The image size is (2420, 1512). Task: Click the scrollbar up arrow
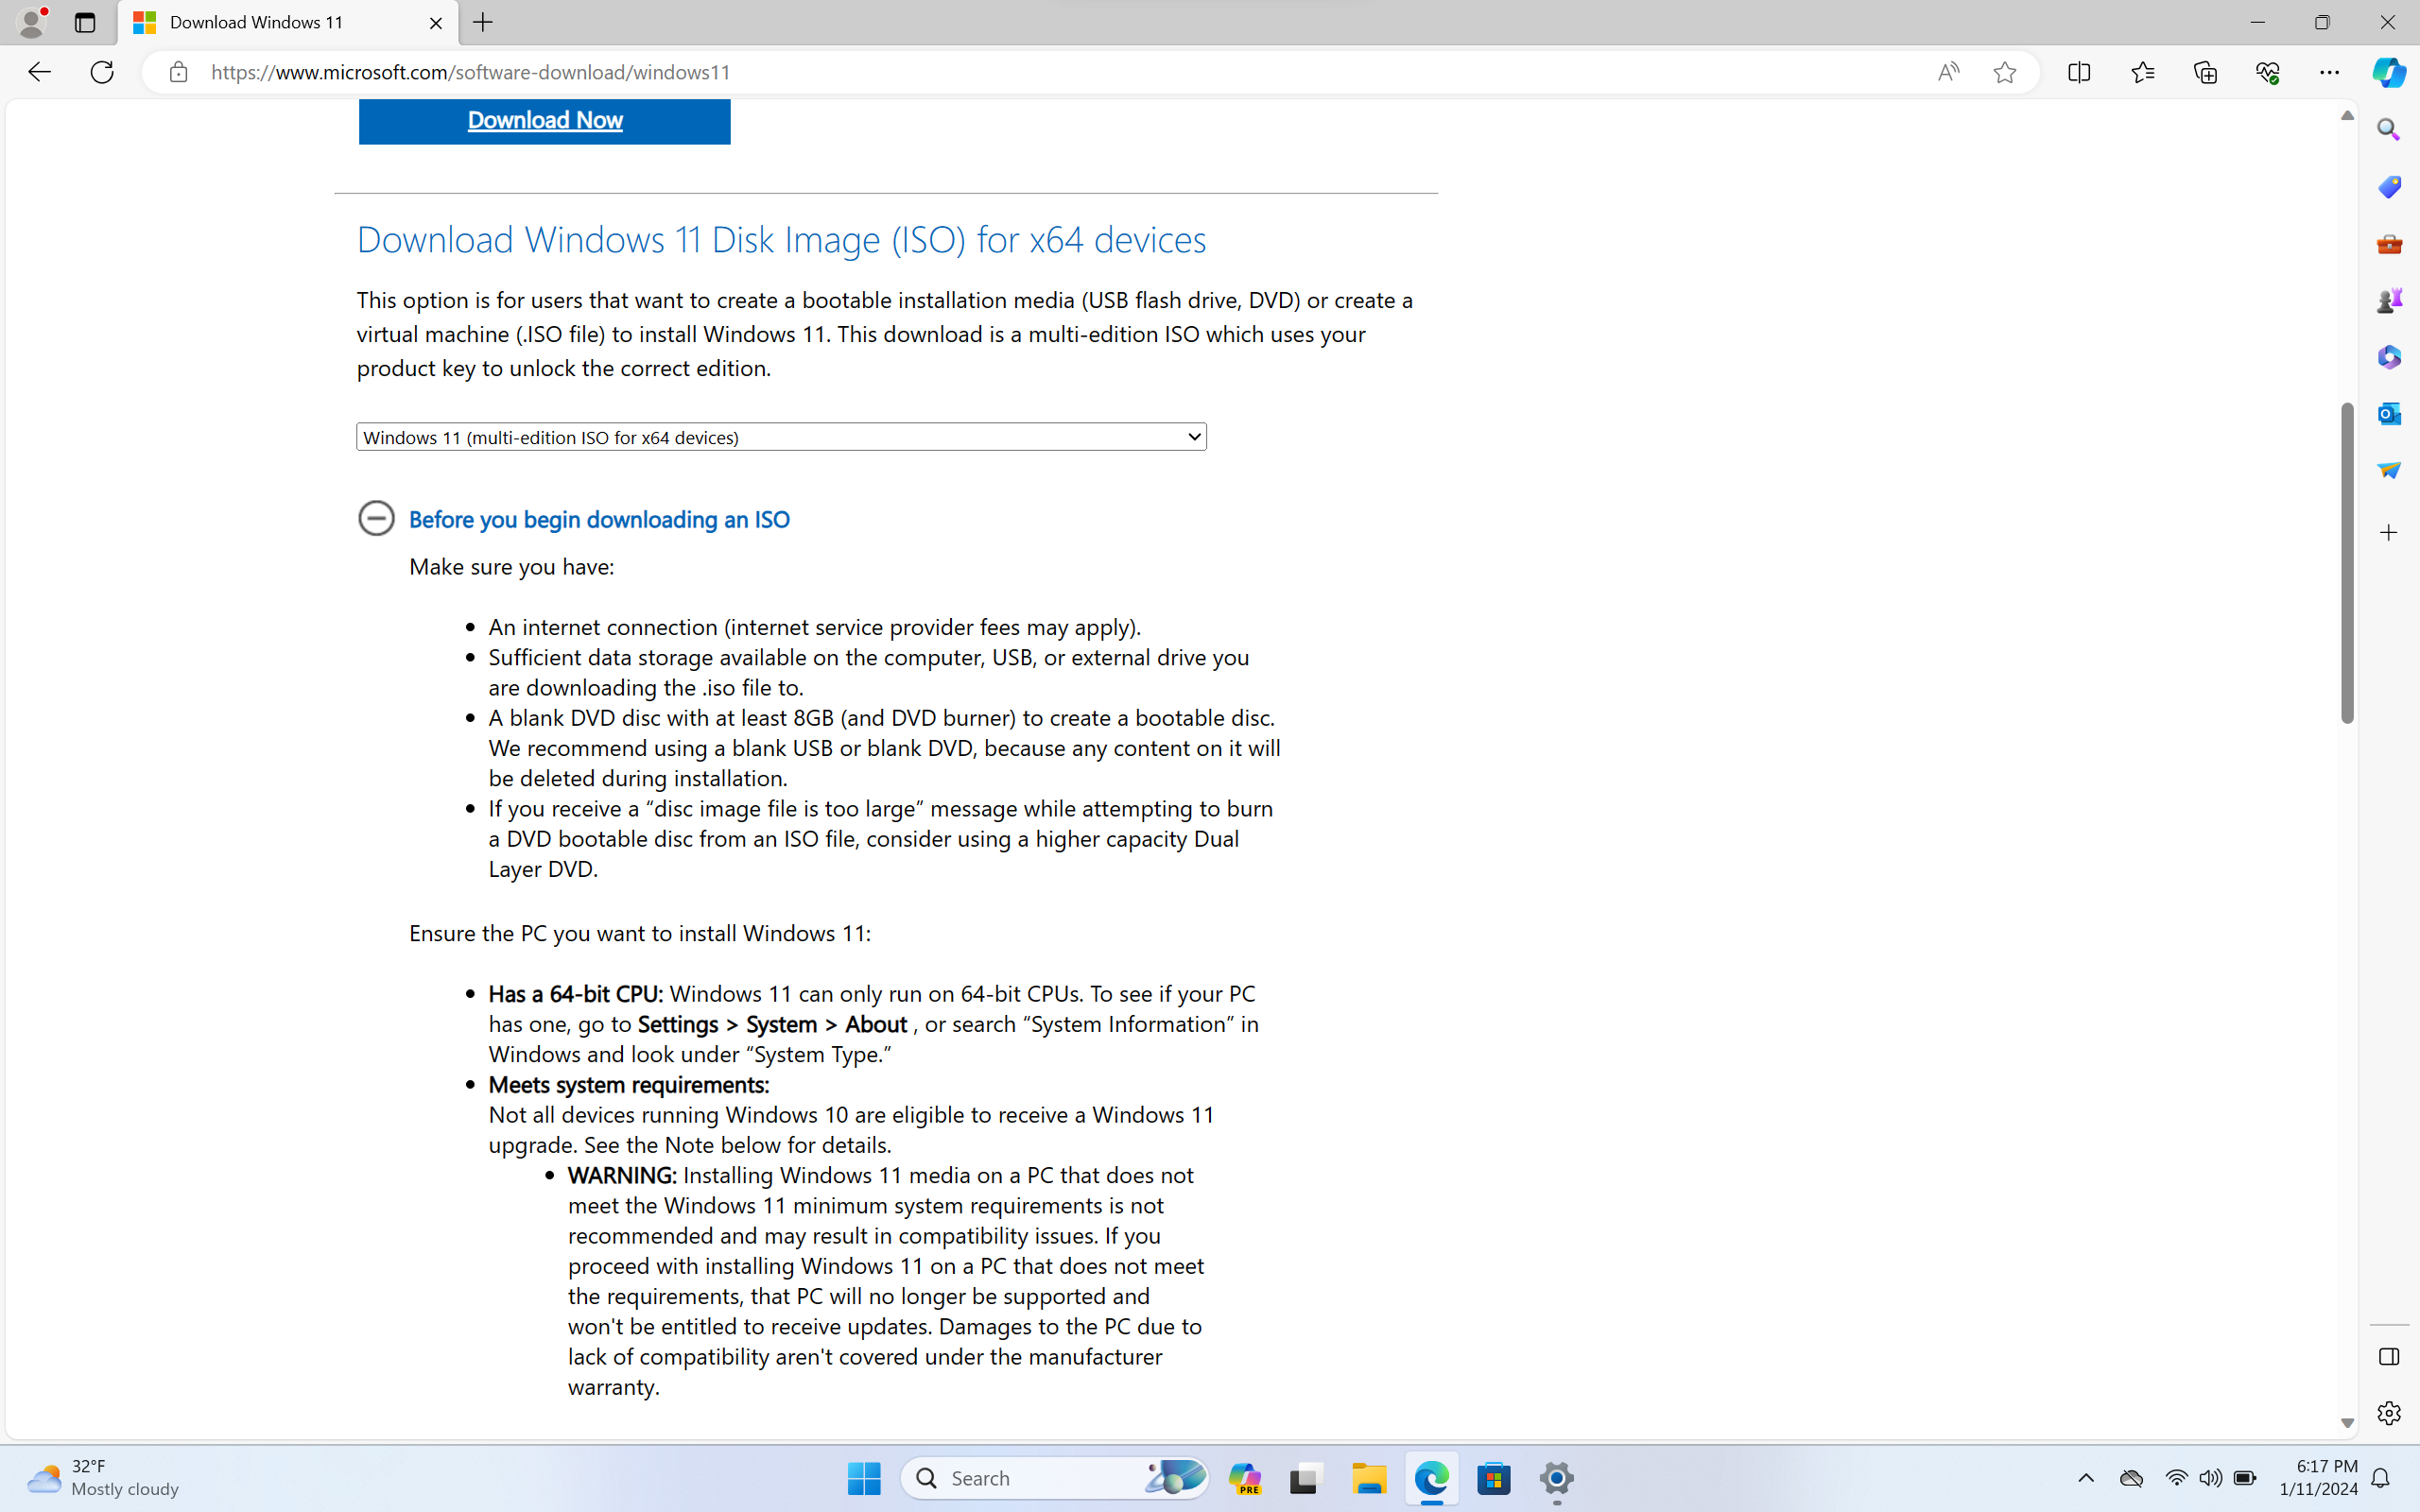click(x=2347, y=115)
